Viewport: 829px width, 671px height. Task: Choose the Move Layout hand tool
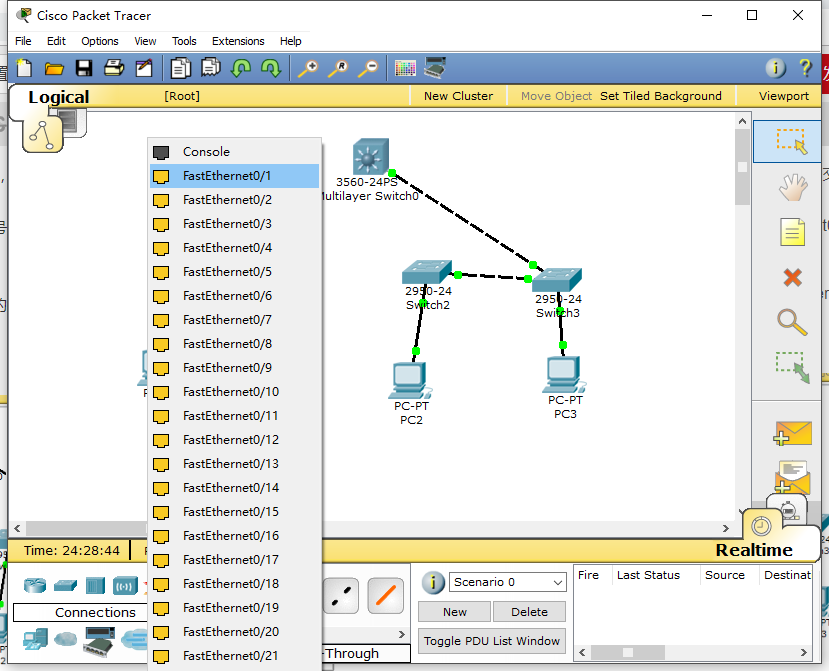[x=793, y=187]
